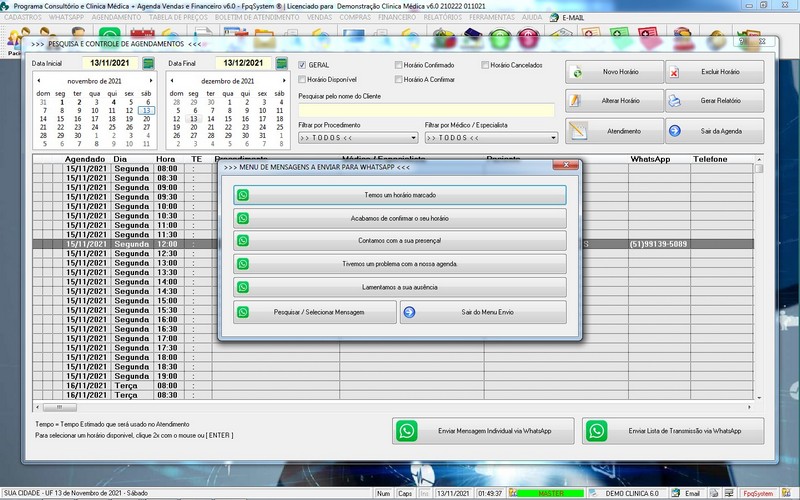Screen dimensions: 800x500
Task: Select the 16/11/2021 Terça 08:30 row
Action: (x=393, y=395)
